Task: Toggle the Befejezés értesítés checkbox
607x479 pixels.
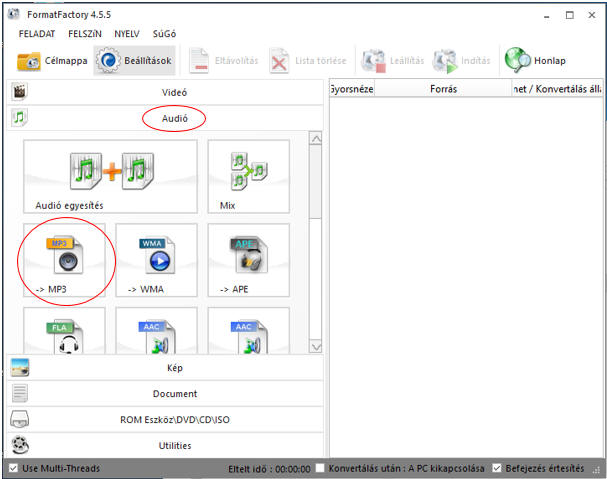Action: (x=497, y=468)
